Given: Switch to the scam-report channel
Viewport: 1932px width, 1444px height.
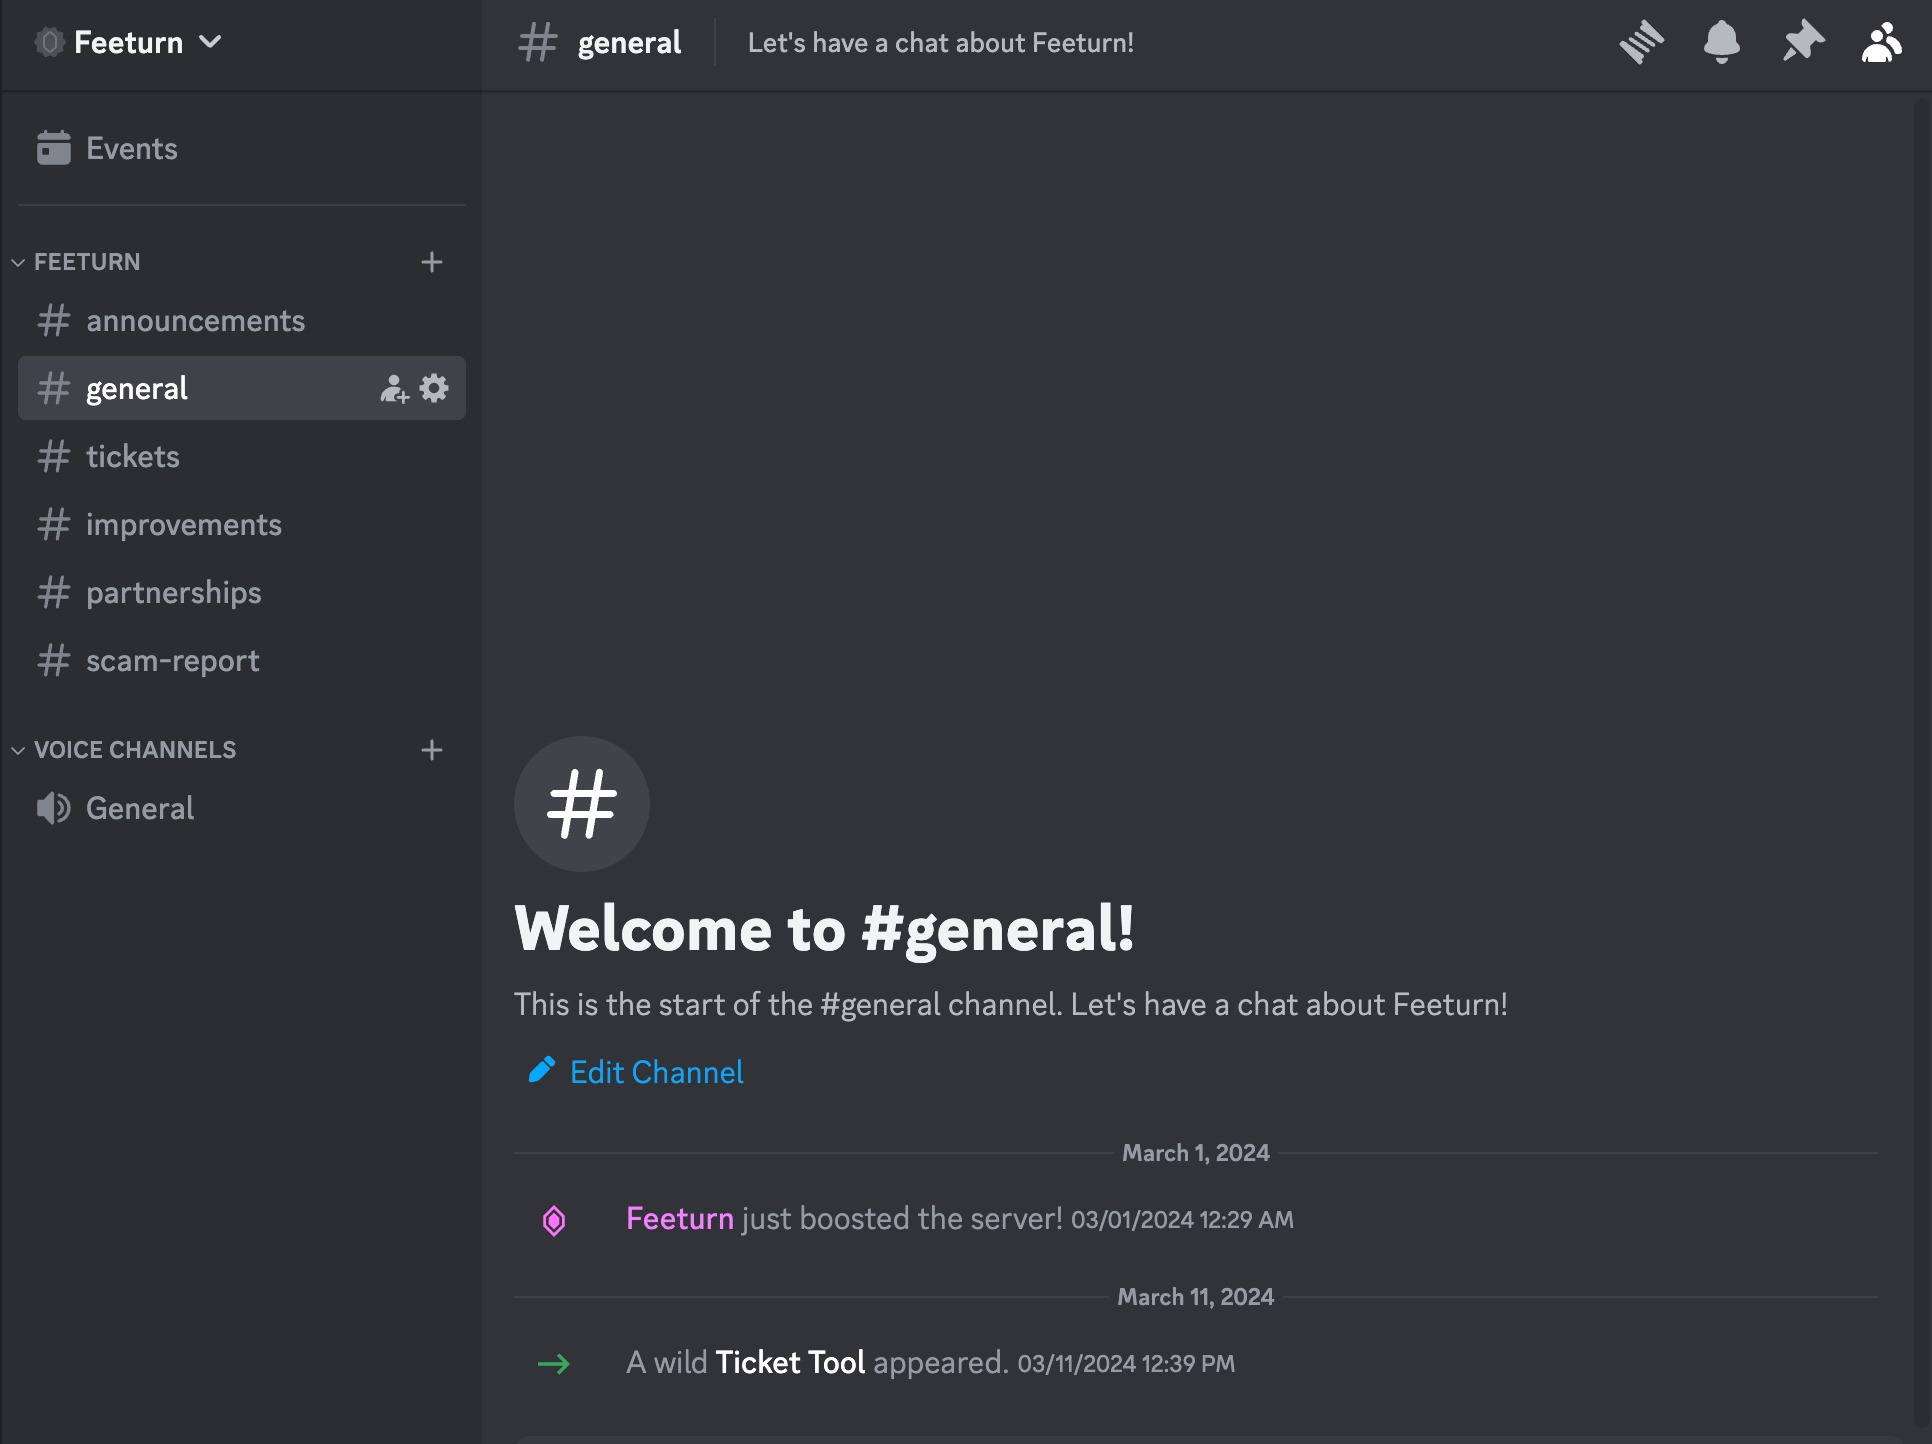Looking at the screenshot, I should point(172,661).
